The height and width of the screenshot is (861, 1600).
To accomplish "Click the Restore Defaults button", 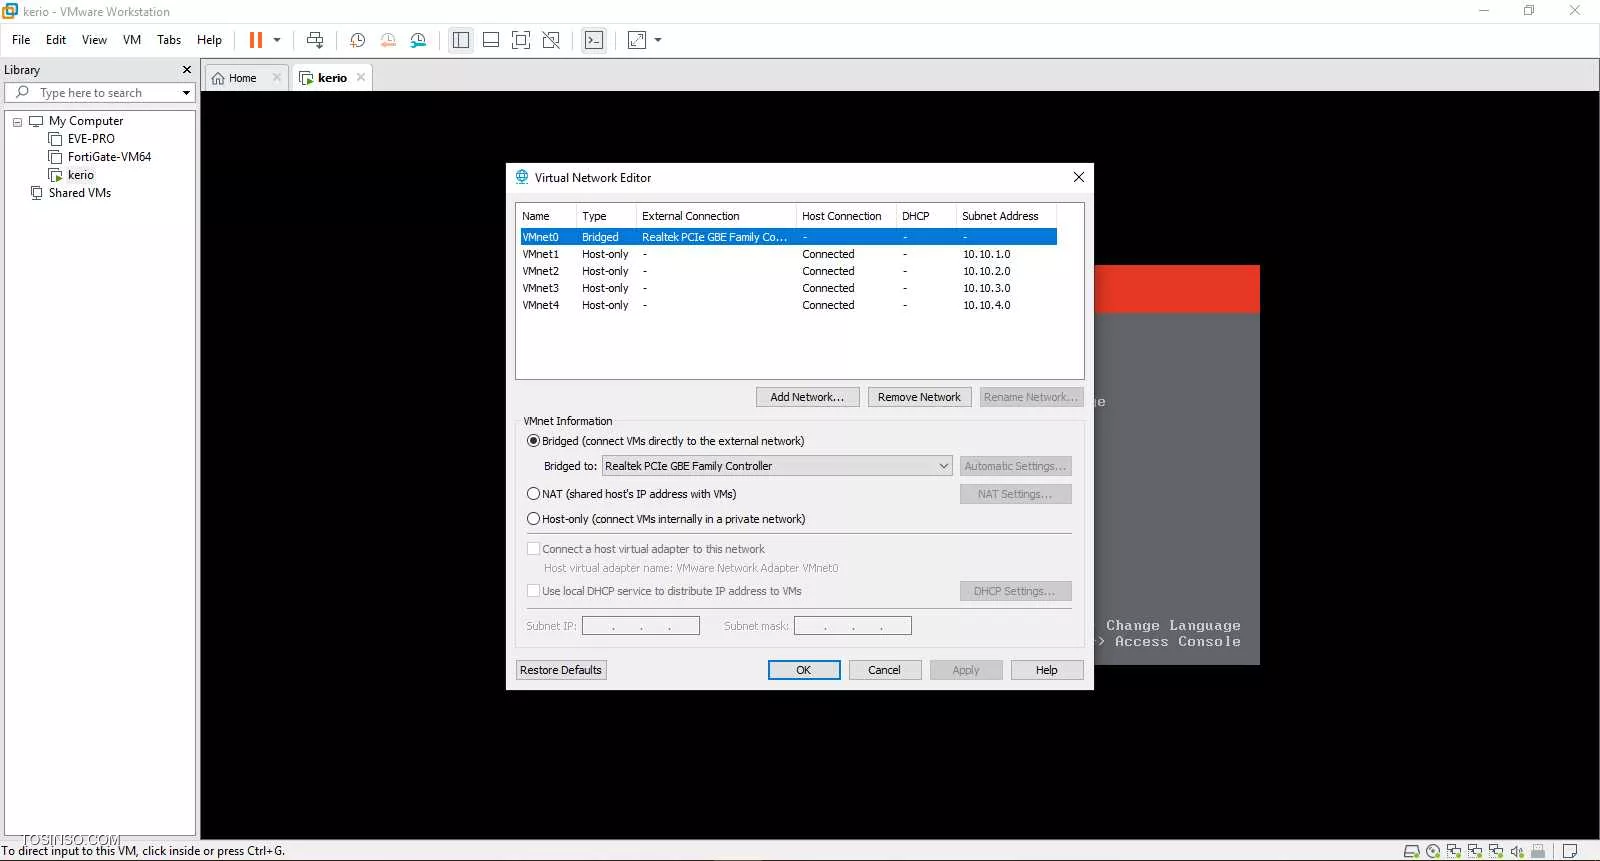I will [x=561, y=670].
